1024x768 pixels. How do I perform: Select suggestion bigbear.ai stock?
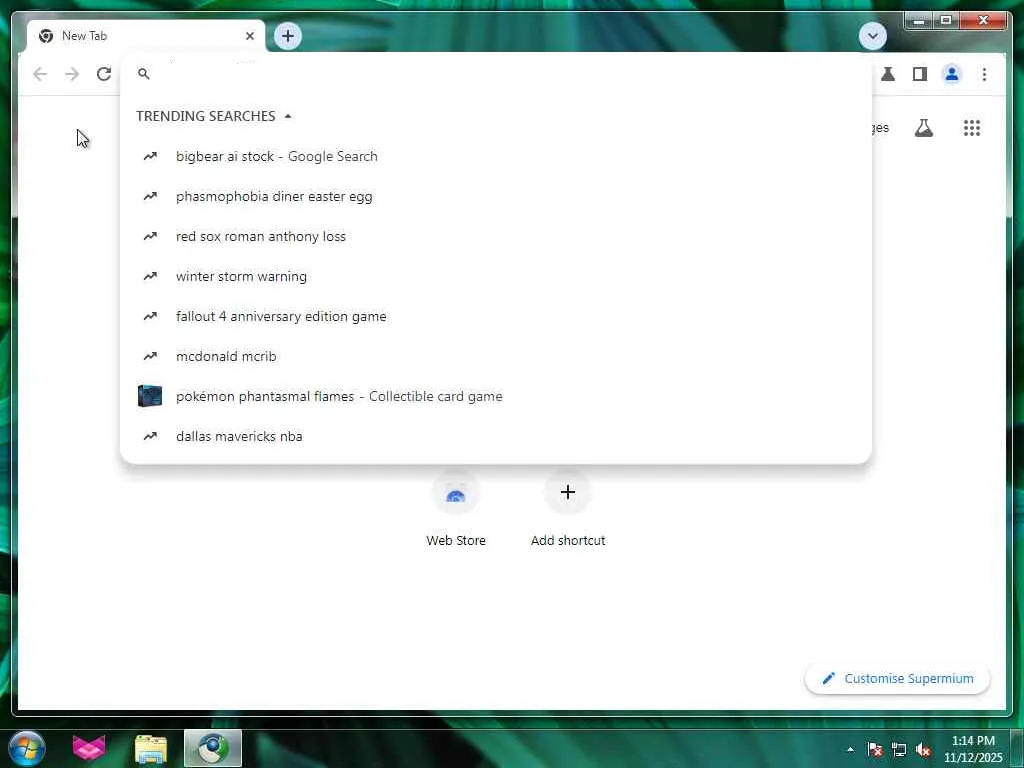496,156
